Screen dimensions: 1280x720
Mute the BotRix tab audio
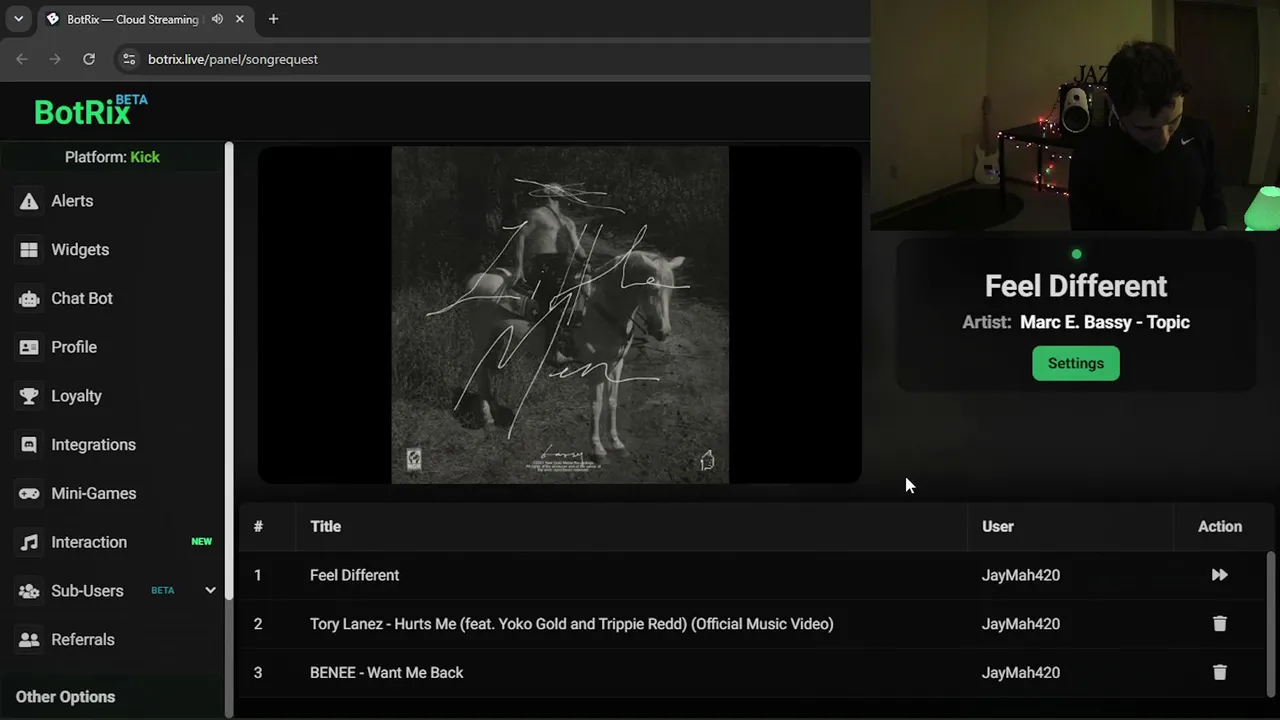[217, 19]
